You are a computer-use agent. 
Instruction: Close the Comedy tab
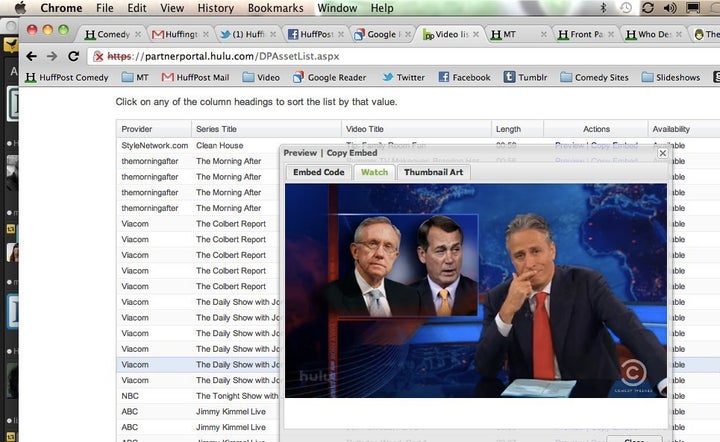(x=138, y=34)
